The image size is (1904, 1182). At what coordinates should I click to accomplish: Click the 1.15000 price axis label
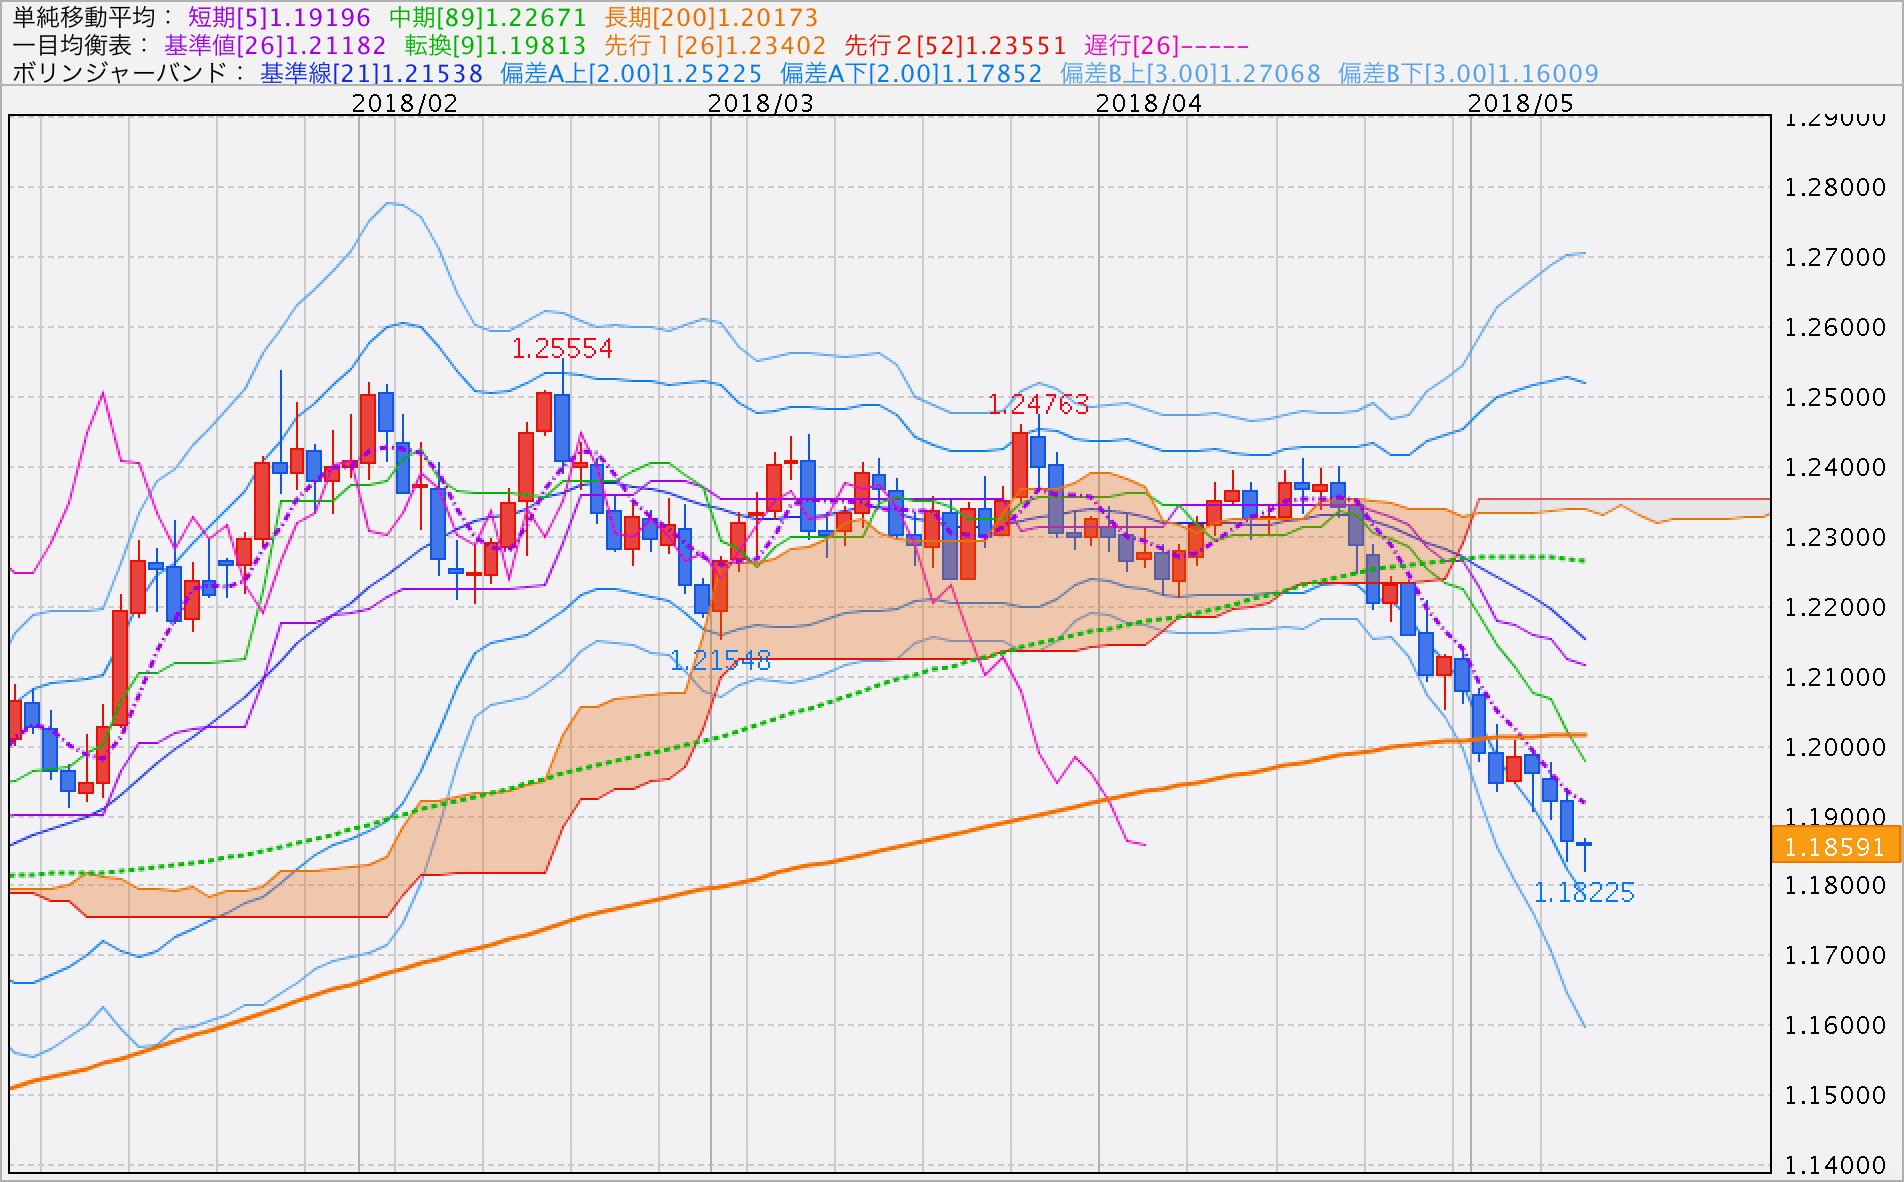(1835, 1095)
